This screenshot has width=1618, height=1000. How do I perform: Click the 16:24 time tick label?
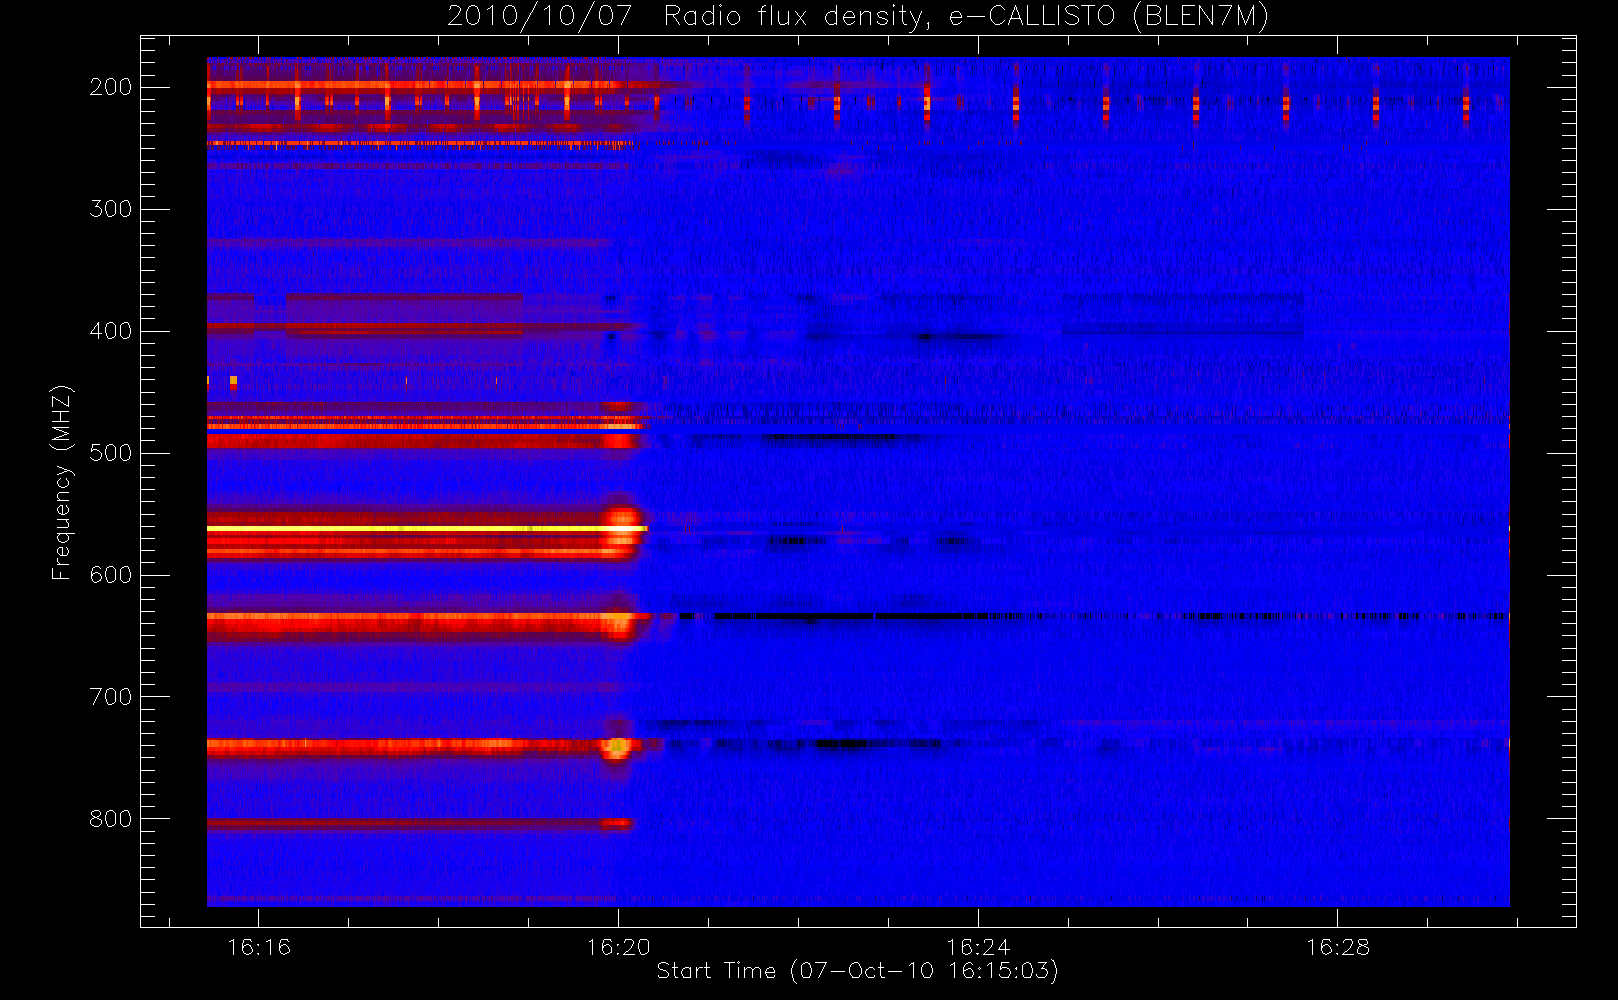point(978,947)
